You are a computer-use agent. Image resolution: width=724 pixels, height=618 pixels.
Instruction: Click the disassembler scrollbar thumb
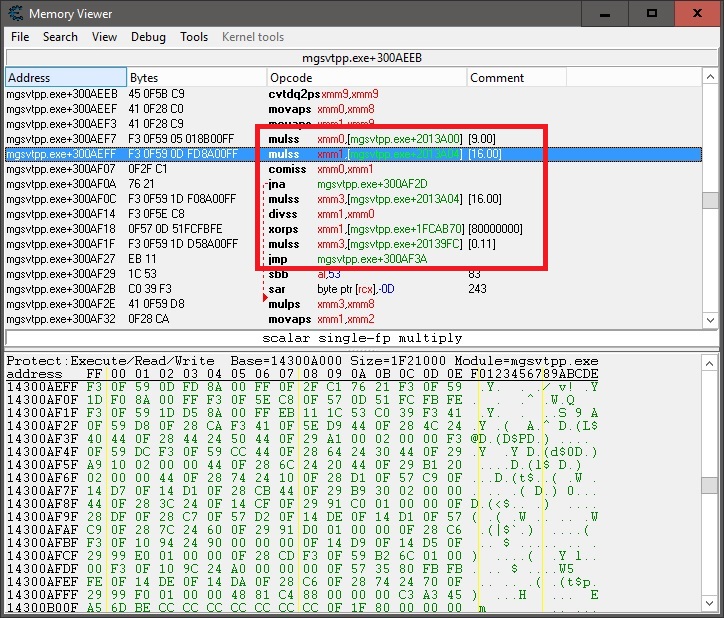click(710, 200)
